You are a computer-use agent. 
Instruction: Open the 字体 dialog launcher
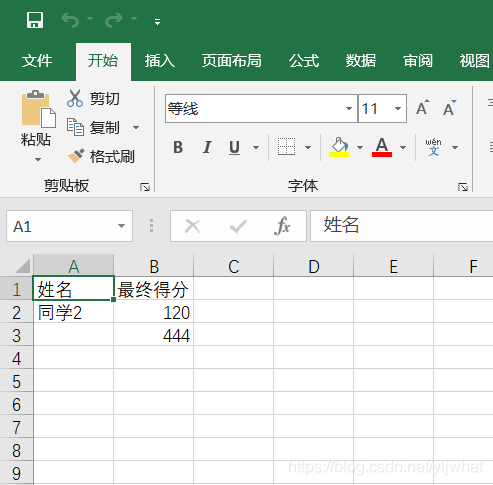pos(463,187)
